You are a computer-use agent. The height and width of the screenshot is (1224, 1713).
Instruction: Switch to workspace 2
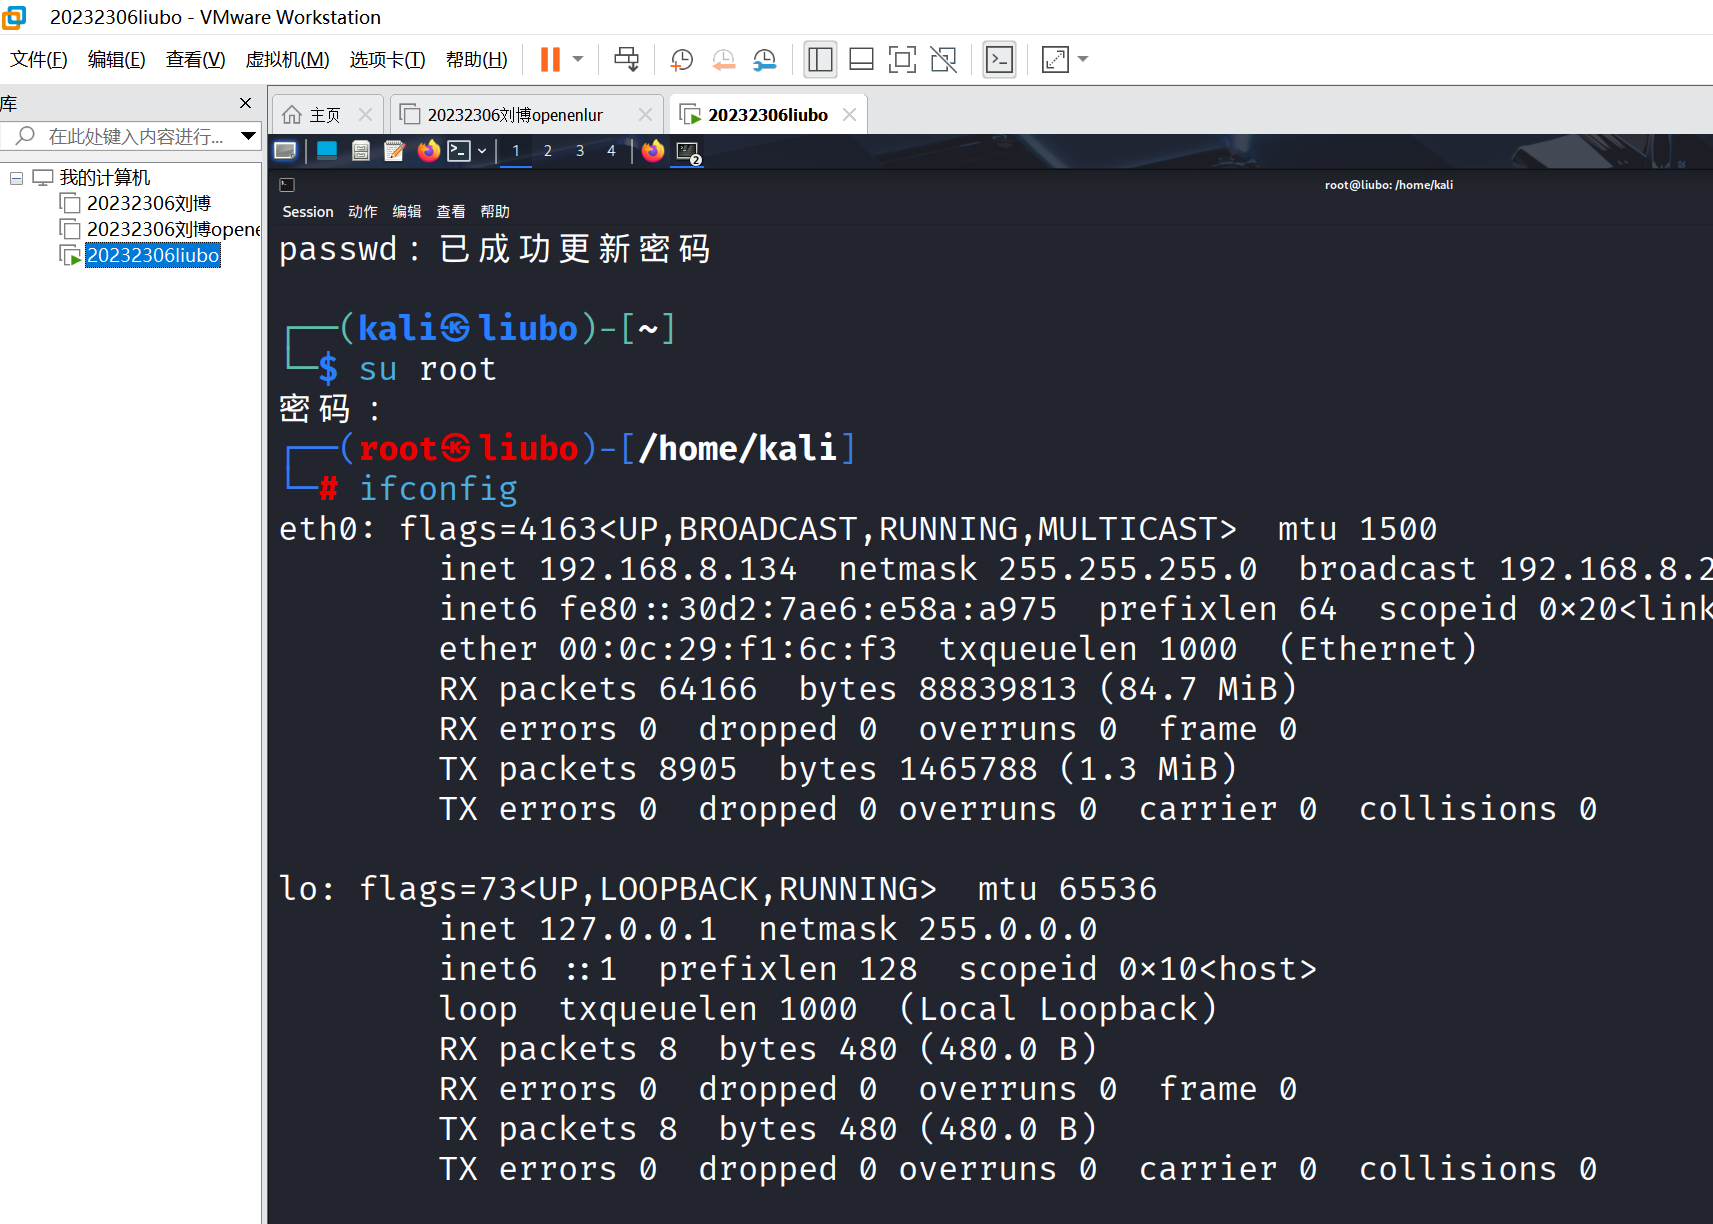[x=548, y=151]
